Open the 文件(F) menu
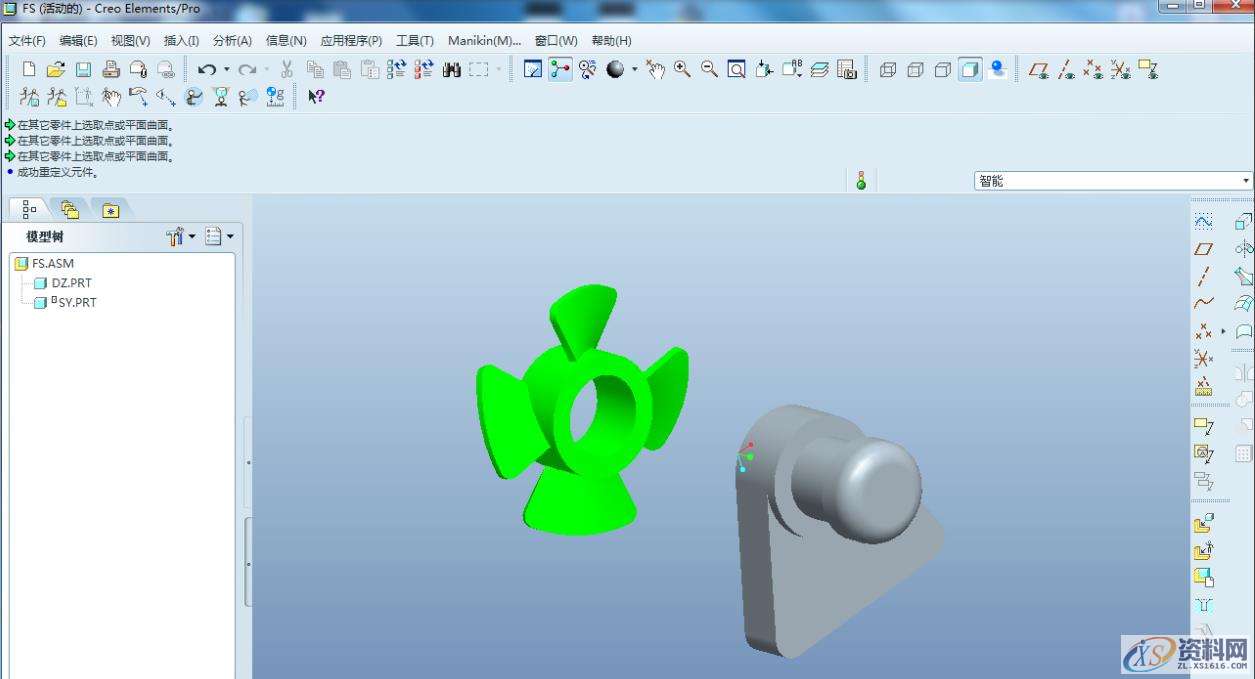The width and height of the screenshot is (1255, 679). click(27, 41)
